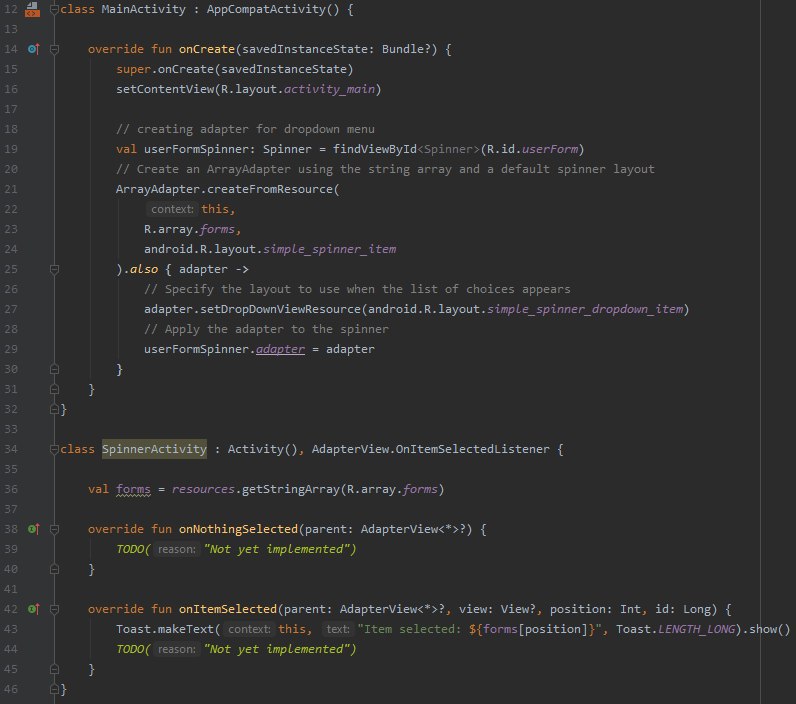Click the underlined forms variable on line 36
This screenshot has width=796, height=704.
click(x=133, y=489)
